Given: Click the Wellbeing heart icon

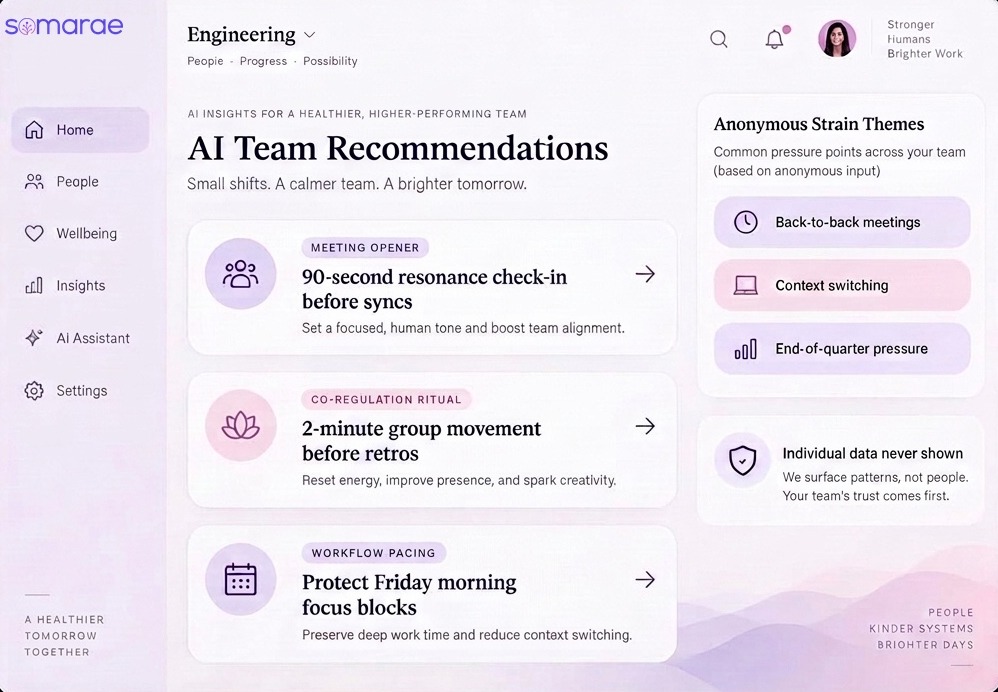Looking at the screenshot, I should click(x=34, y=234).
